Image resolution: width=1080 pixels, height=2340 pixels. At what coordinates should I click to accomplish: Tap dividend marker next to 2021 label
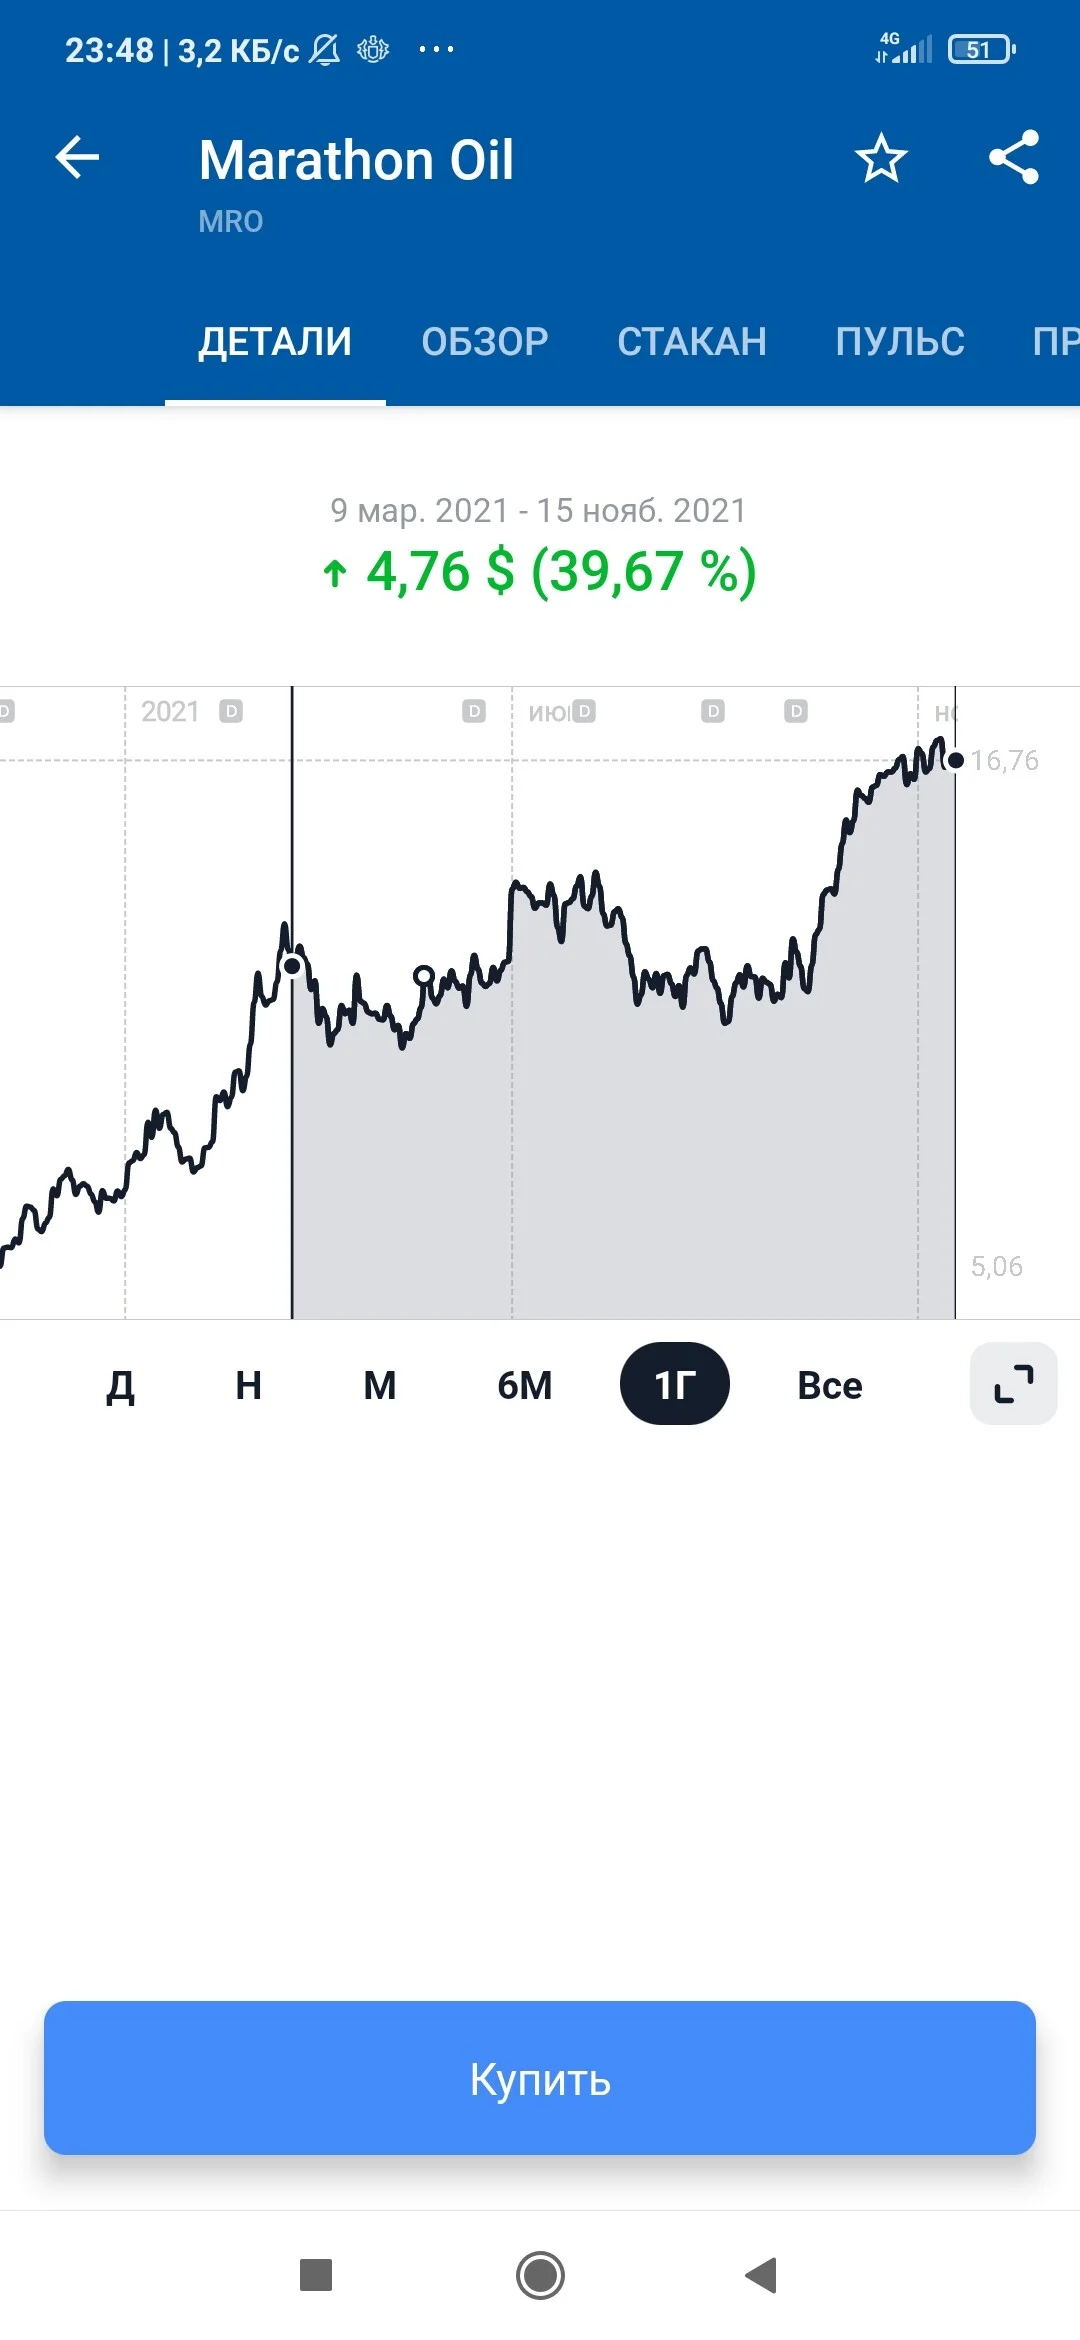coord(231,711)
